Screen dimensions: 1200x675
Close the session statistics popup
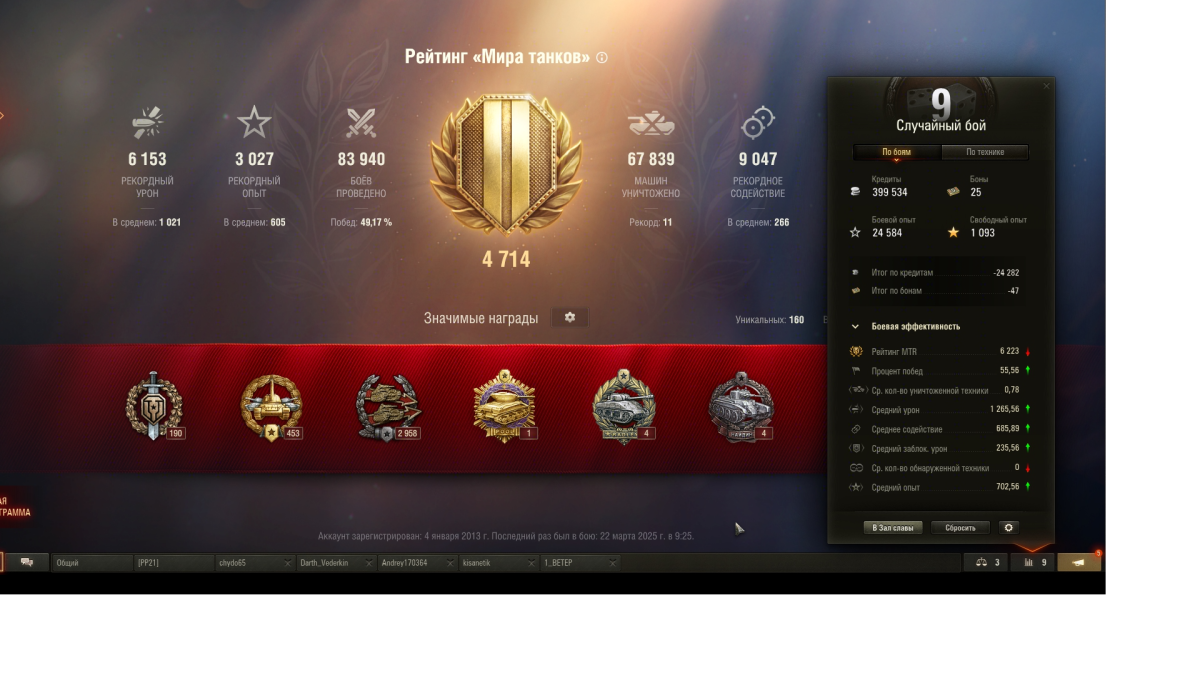coord(1046,86)
